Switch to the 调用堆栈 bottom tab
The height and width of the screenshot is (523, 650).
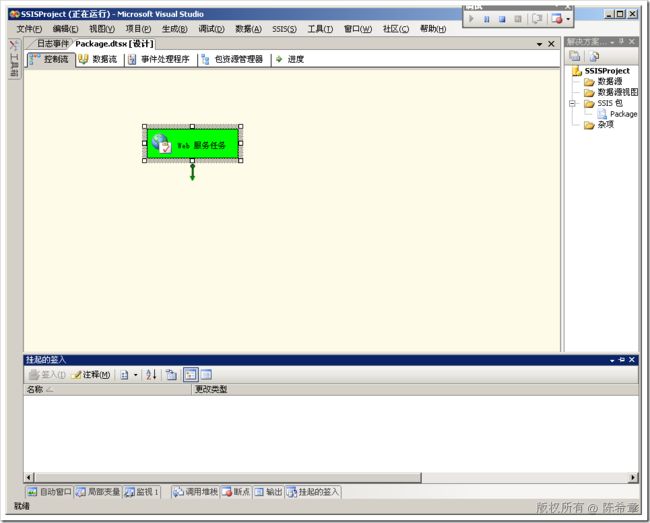[195, 492]
